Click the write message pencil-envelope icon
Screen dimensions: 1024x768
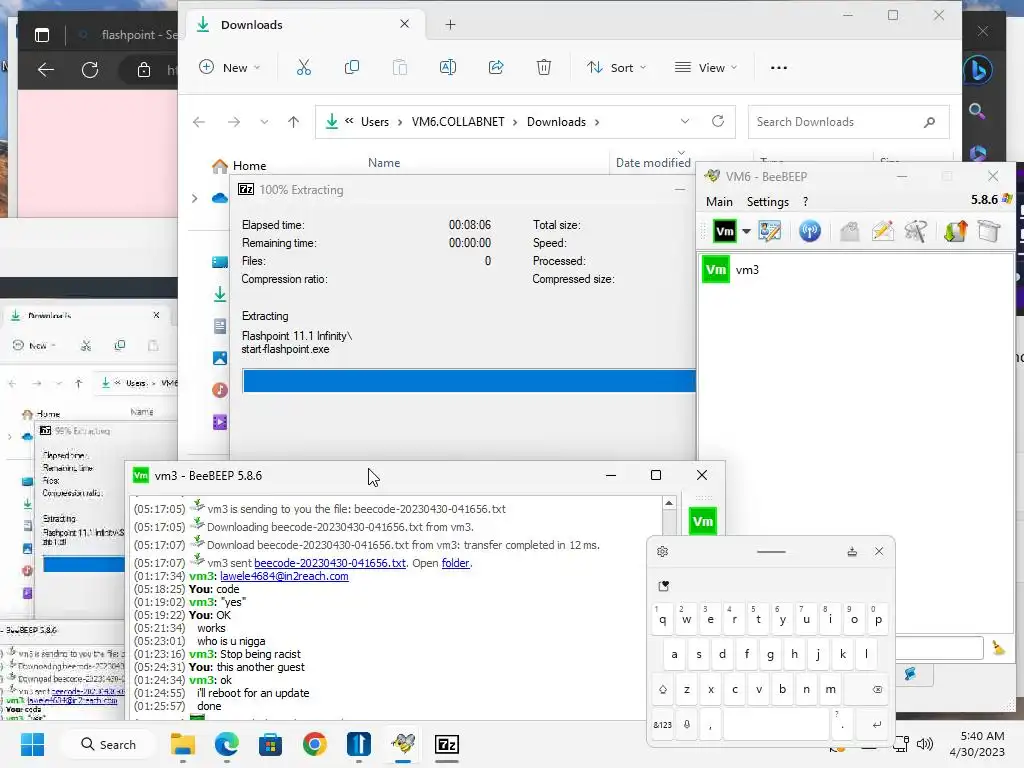point(883,231)
